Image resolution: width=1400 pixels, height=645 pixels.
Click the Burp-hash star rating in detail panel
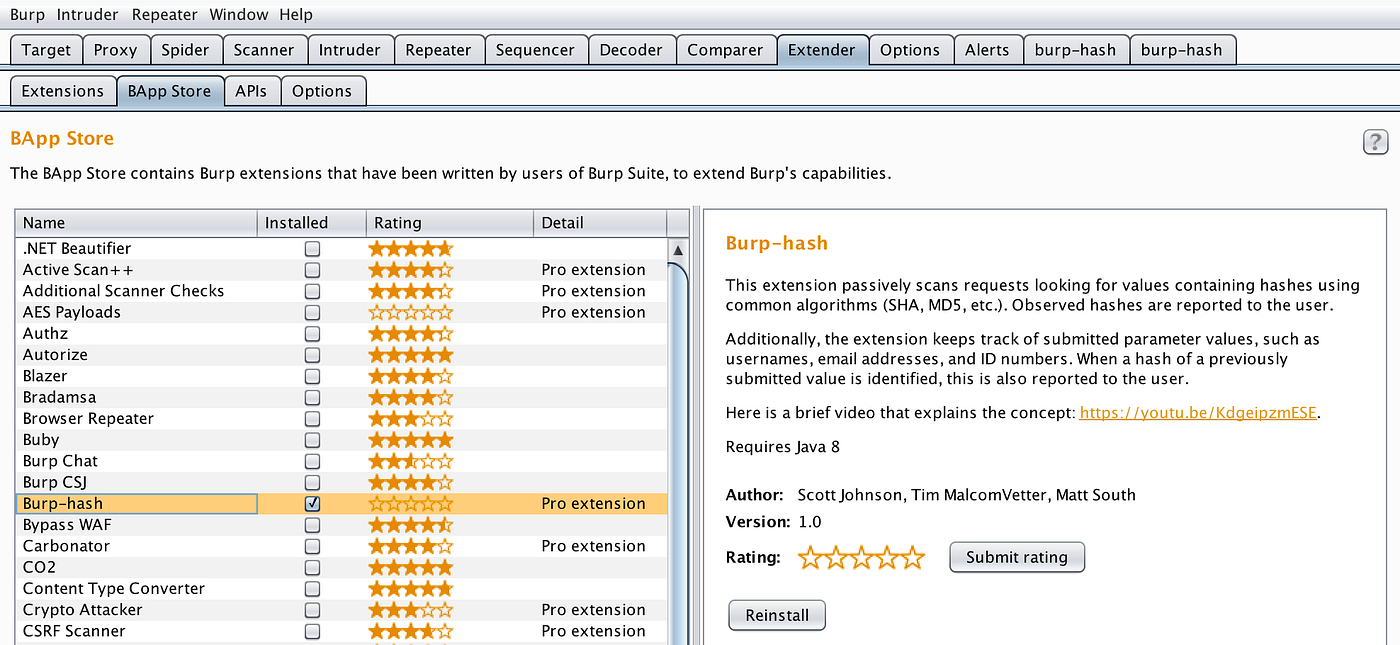862,558
